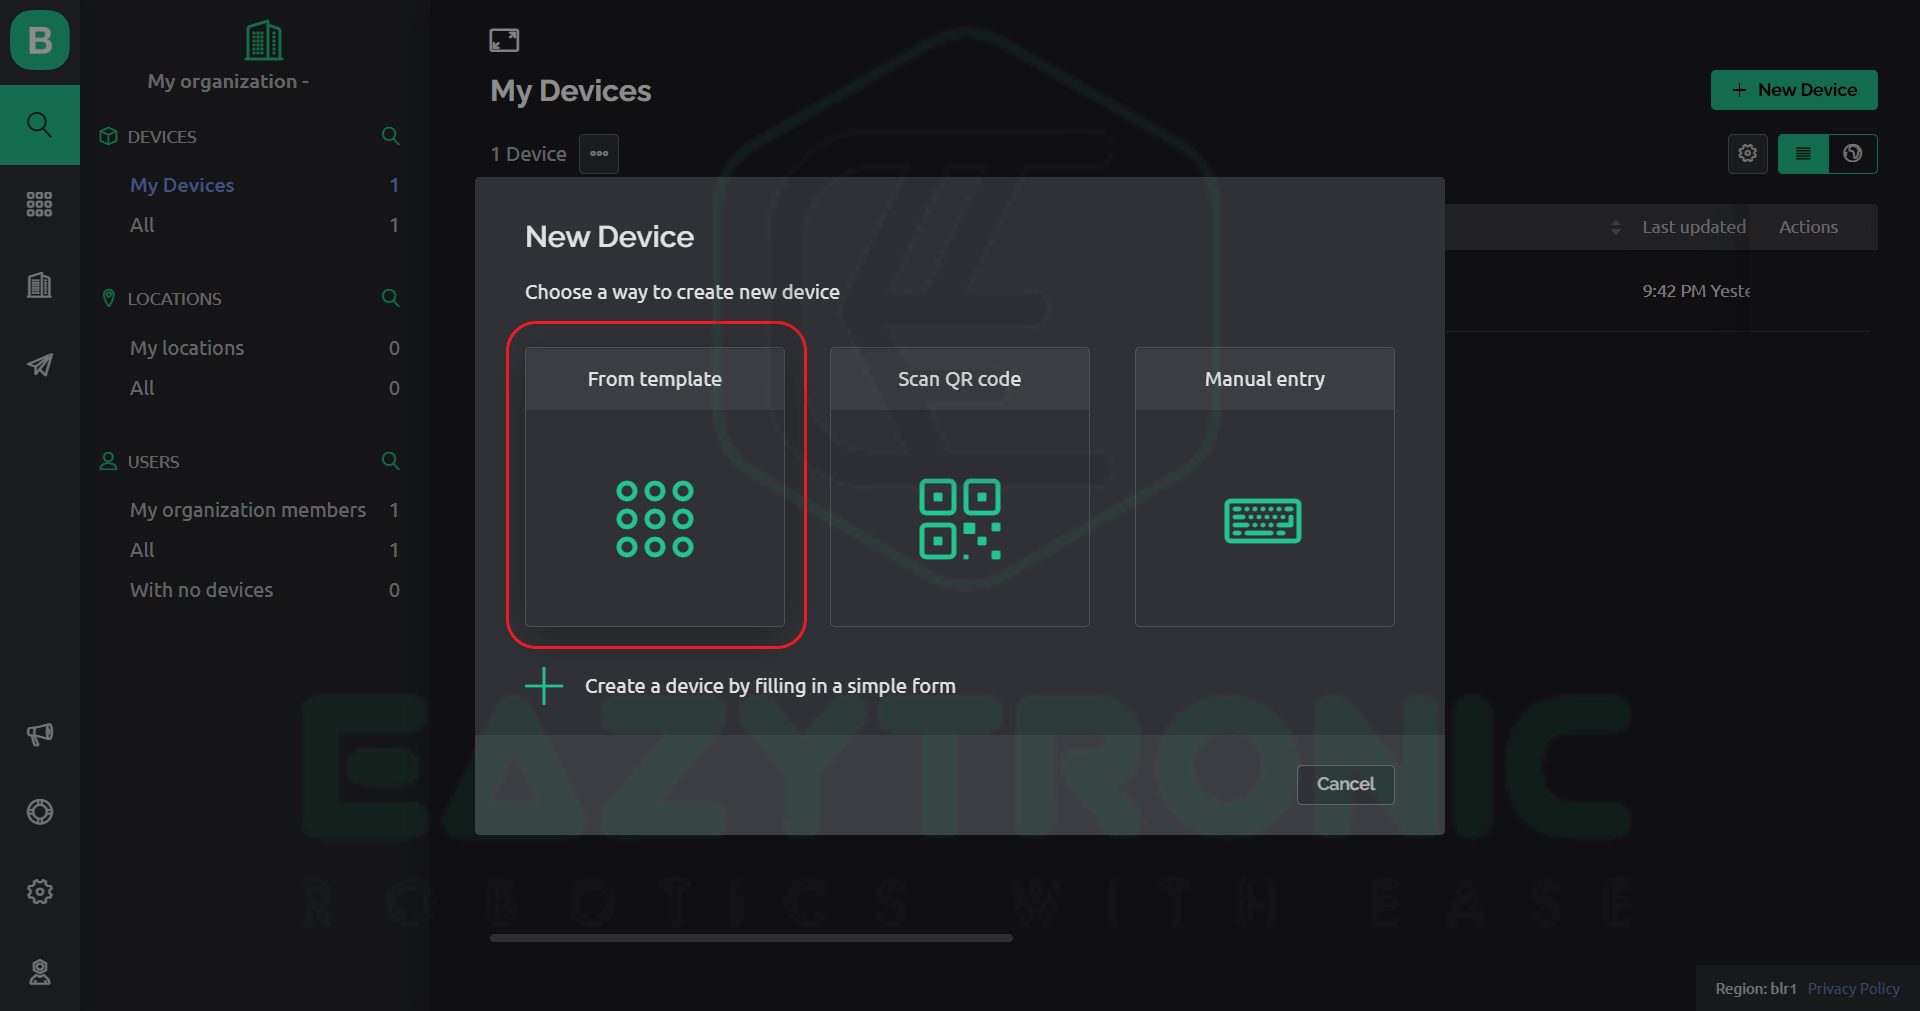Open the Scan QR code option
This screenshot has height=1011, width=1920.
(x=959, y=487)
